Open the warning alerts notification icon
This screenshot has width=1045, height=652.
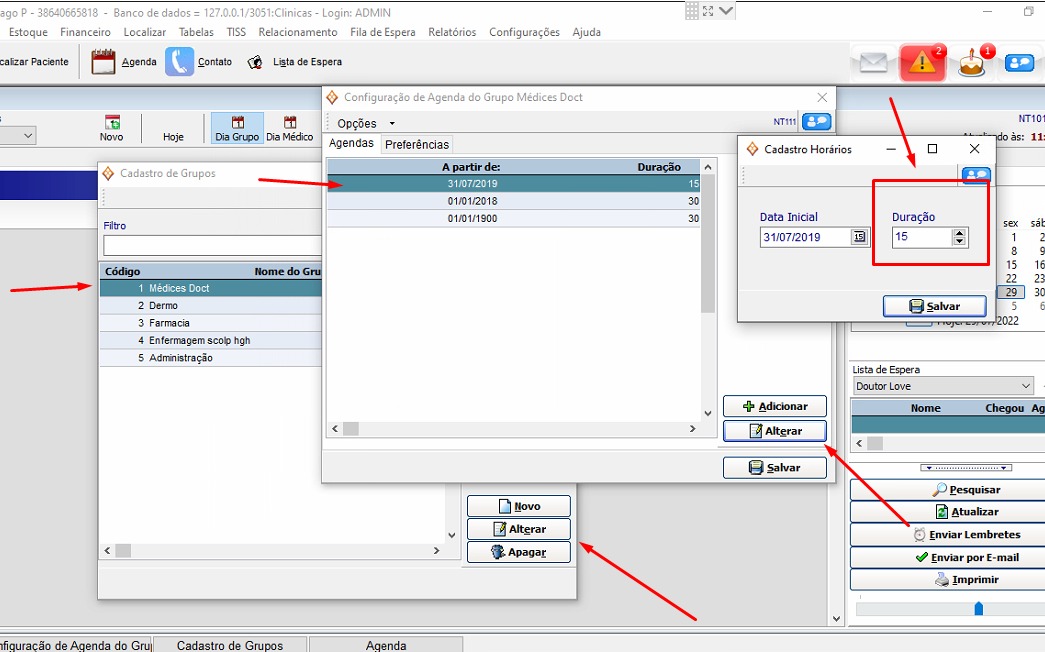[x=922, y=63]
